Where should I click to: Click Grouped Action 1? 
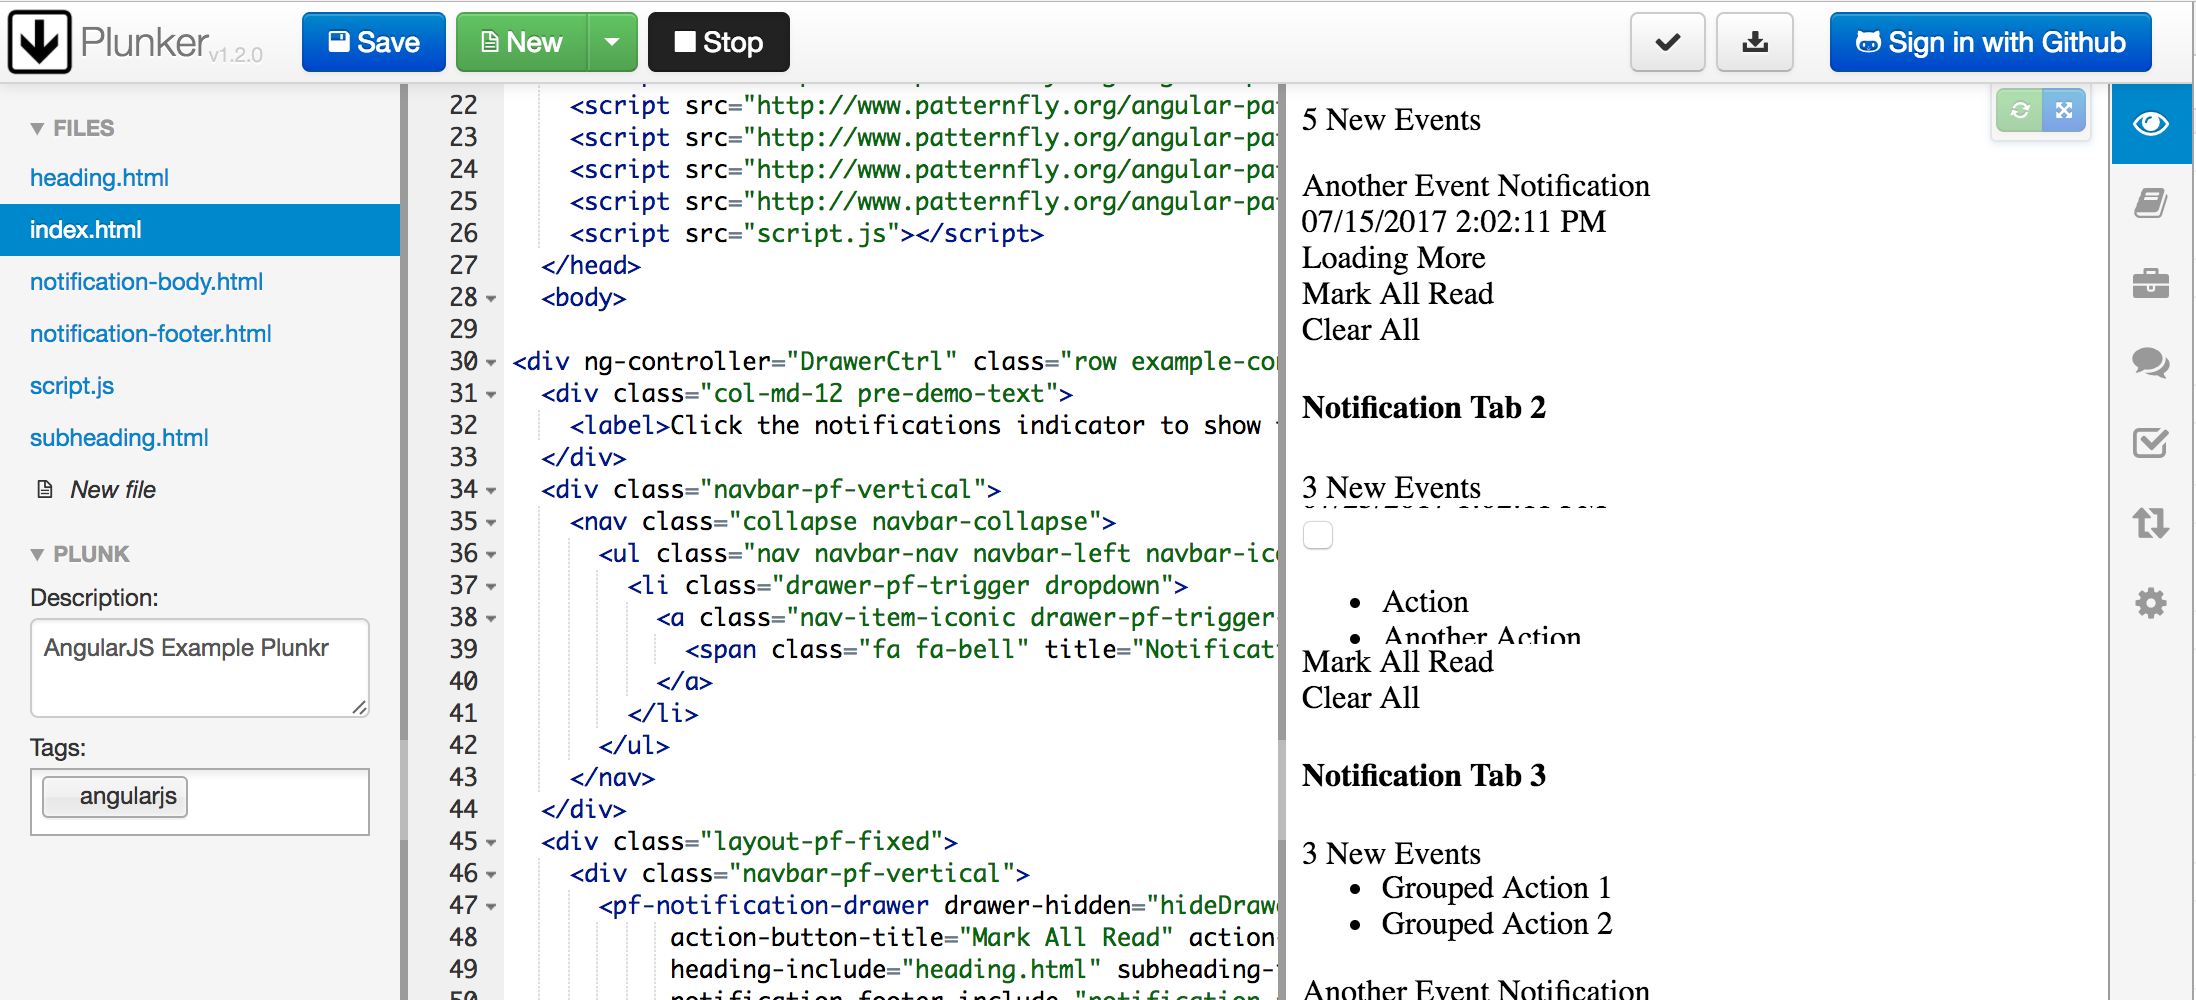tap(1496, 888)
